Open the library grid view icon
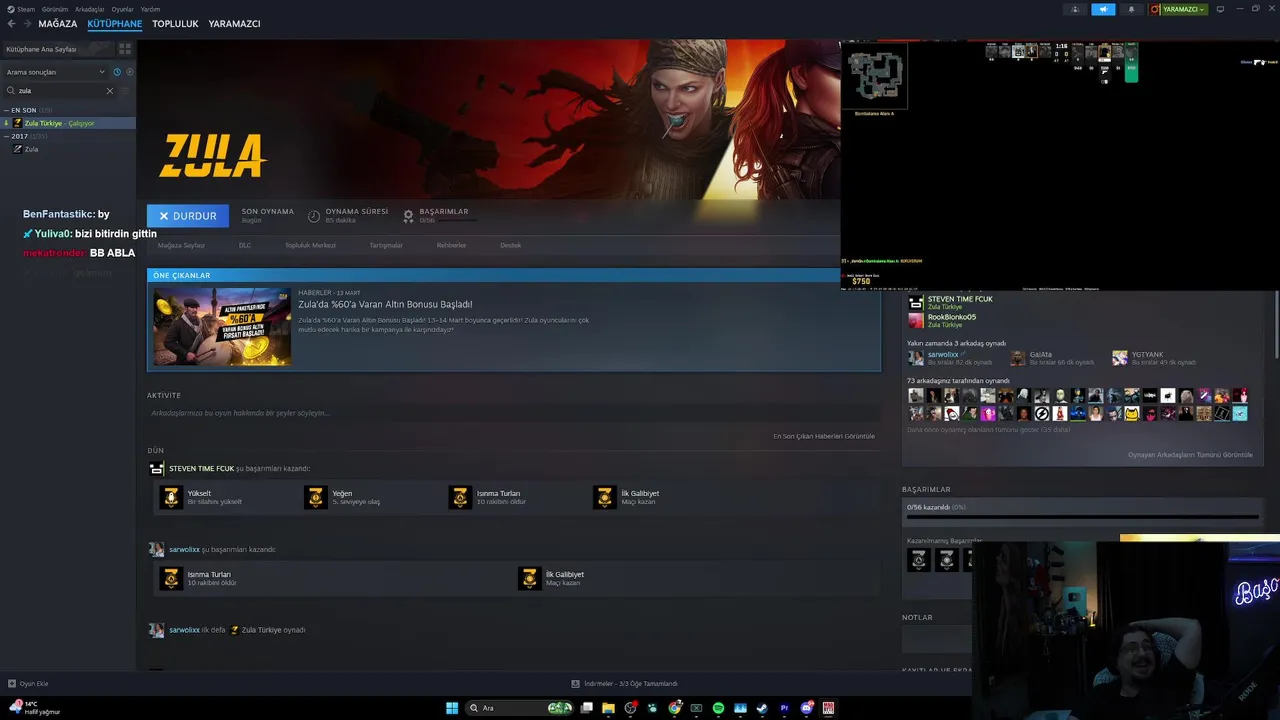1280x720 pixels. click(x=125, y=48)
